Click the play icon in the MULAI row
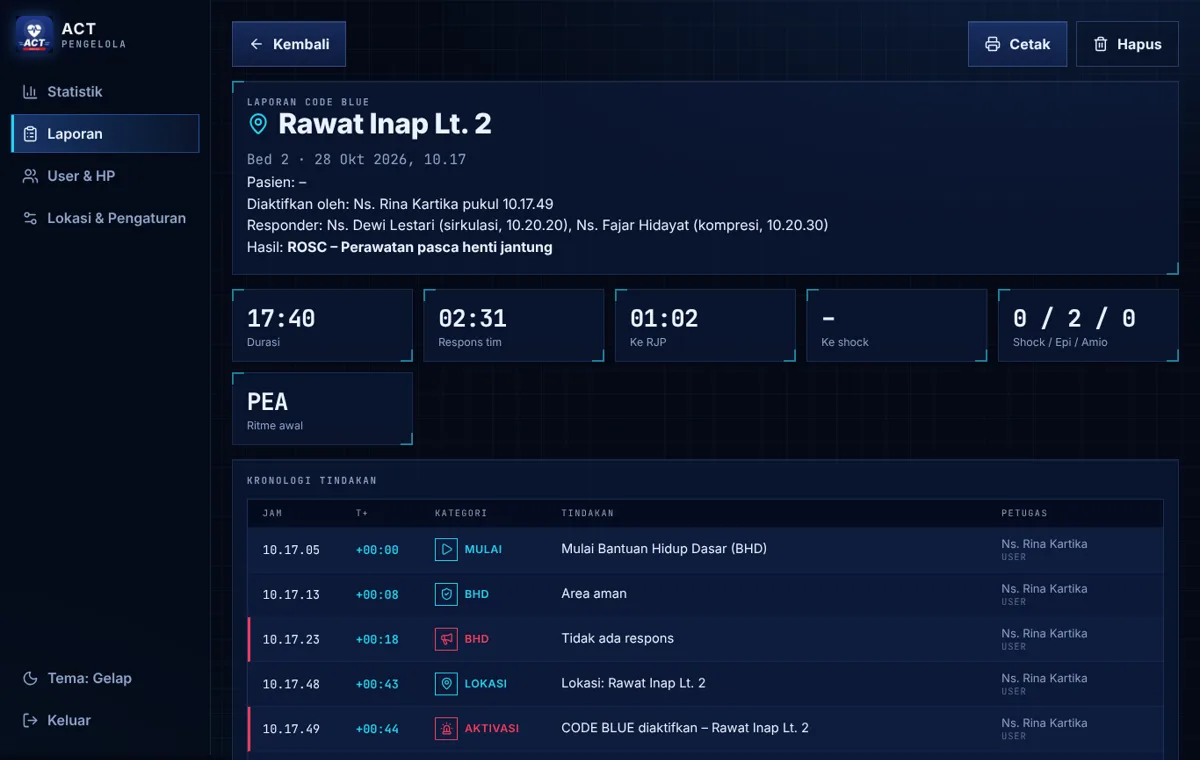The width and height of the screenshot is (1200, 760). [446, 549]
